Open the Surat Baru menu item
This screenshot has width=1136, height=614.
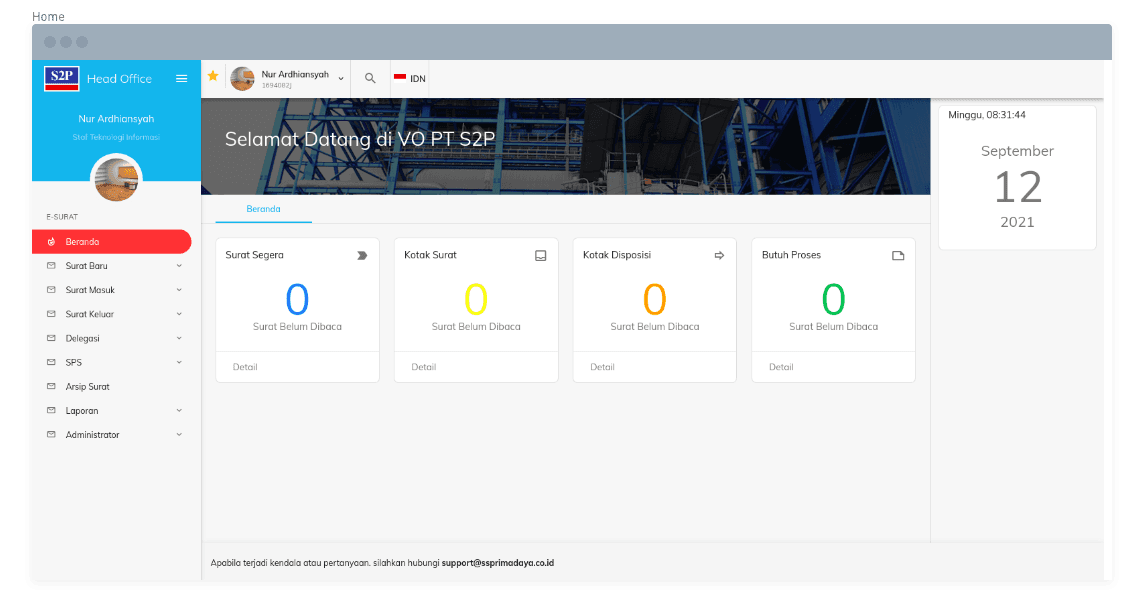pos(116,266)
